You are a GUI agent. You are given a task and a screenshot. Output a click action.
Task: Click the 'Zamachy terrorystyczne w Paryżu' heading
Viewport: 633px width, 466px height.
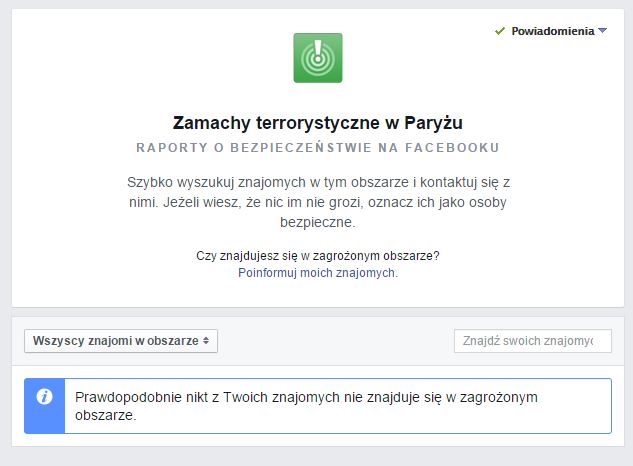coord(317,123)
